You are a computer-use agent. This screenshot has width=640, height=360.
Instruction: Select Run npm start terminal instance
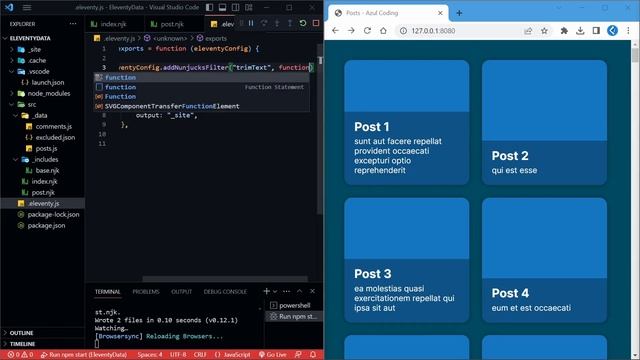294,317
